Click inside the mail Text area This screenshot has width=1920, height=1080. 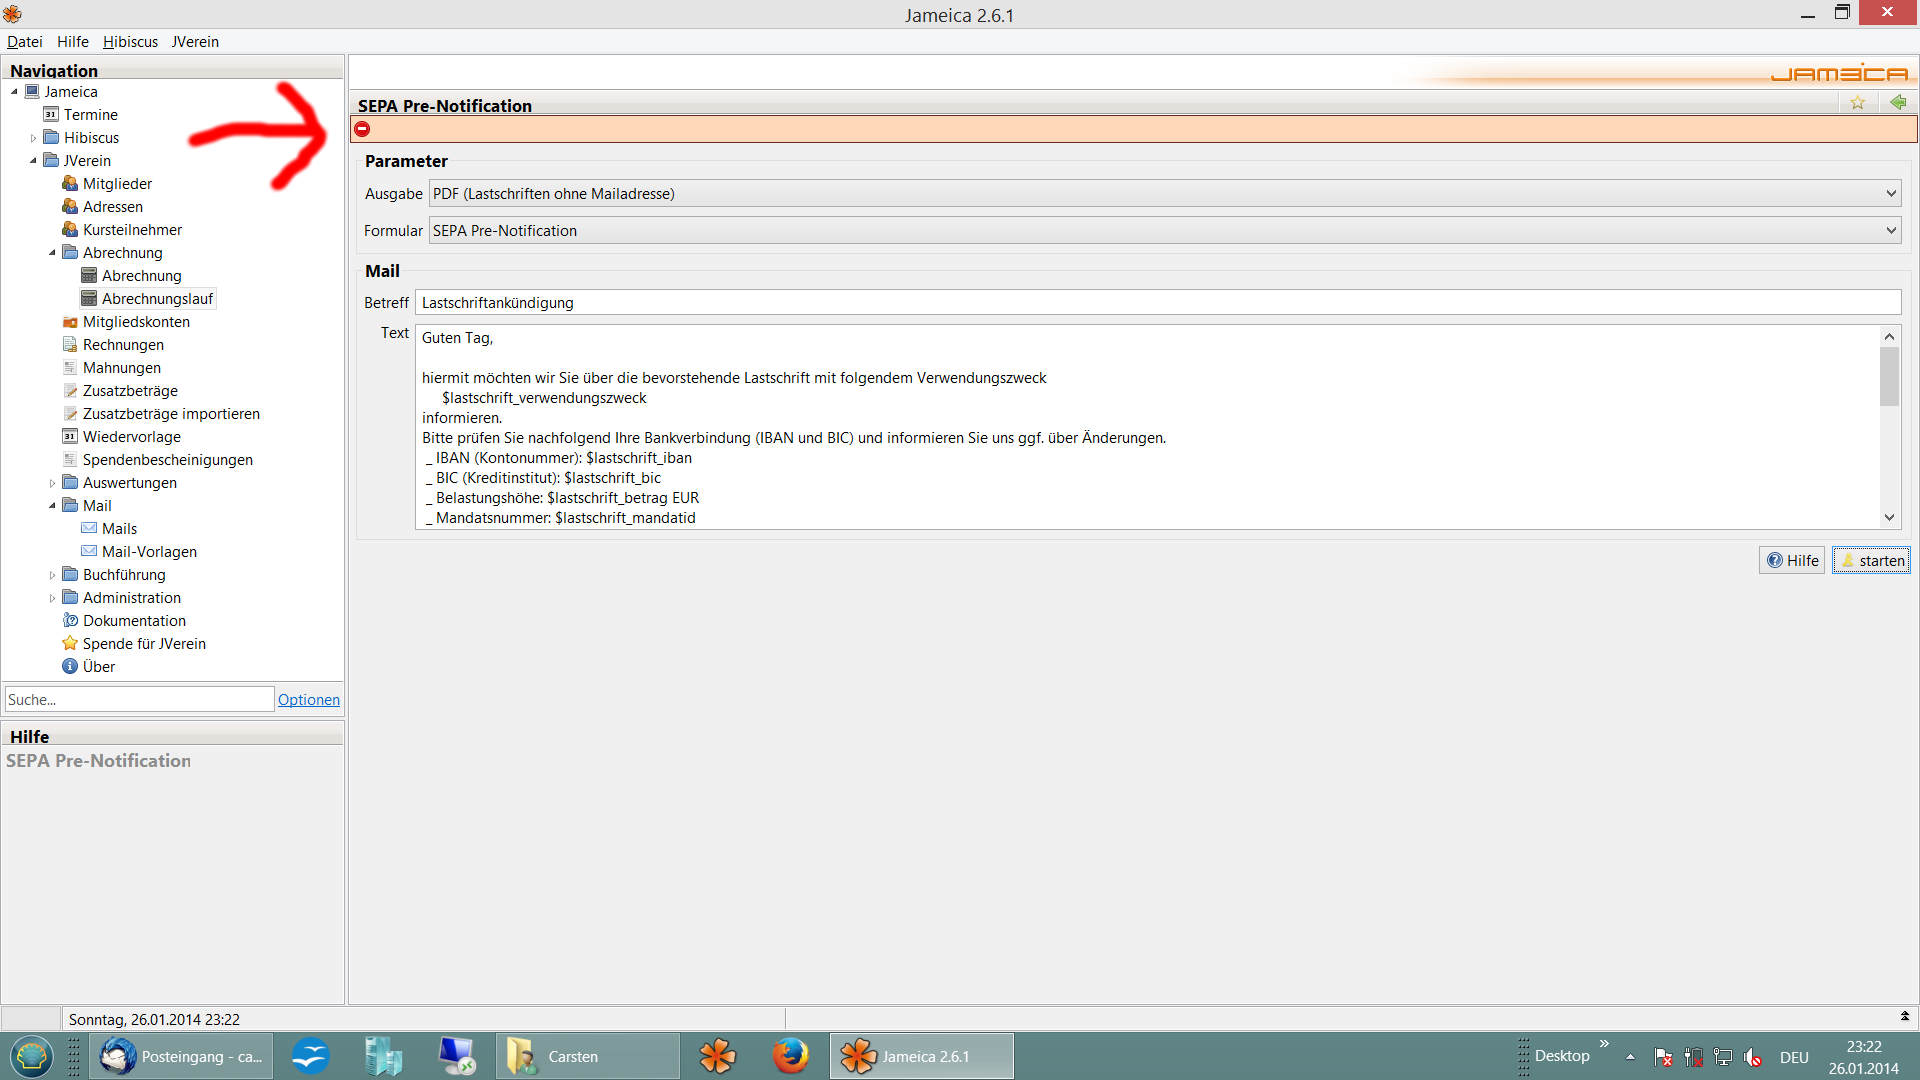point(1147,427)
